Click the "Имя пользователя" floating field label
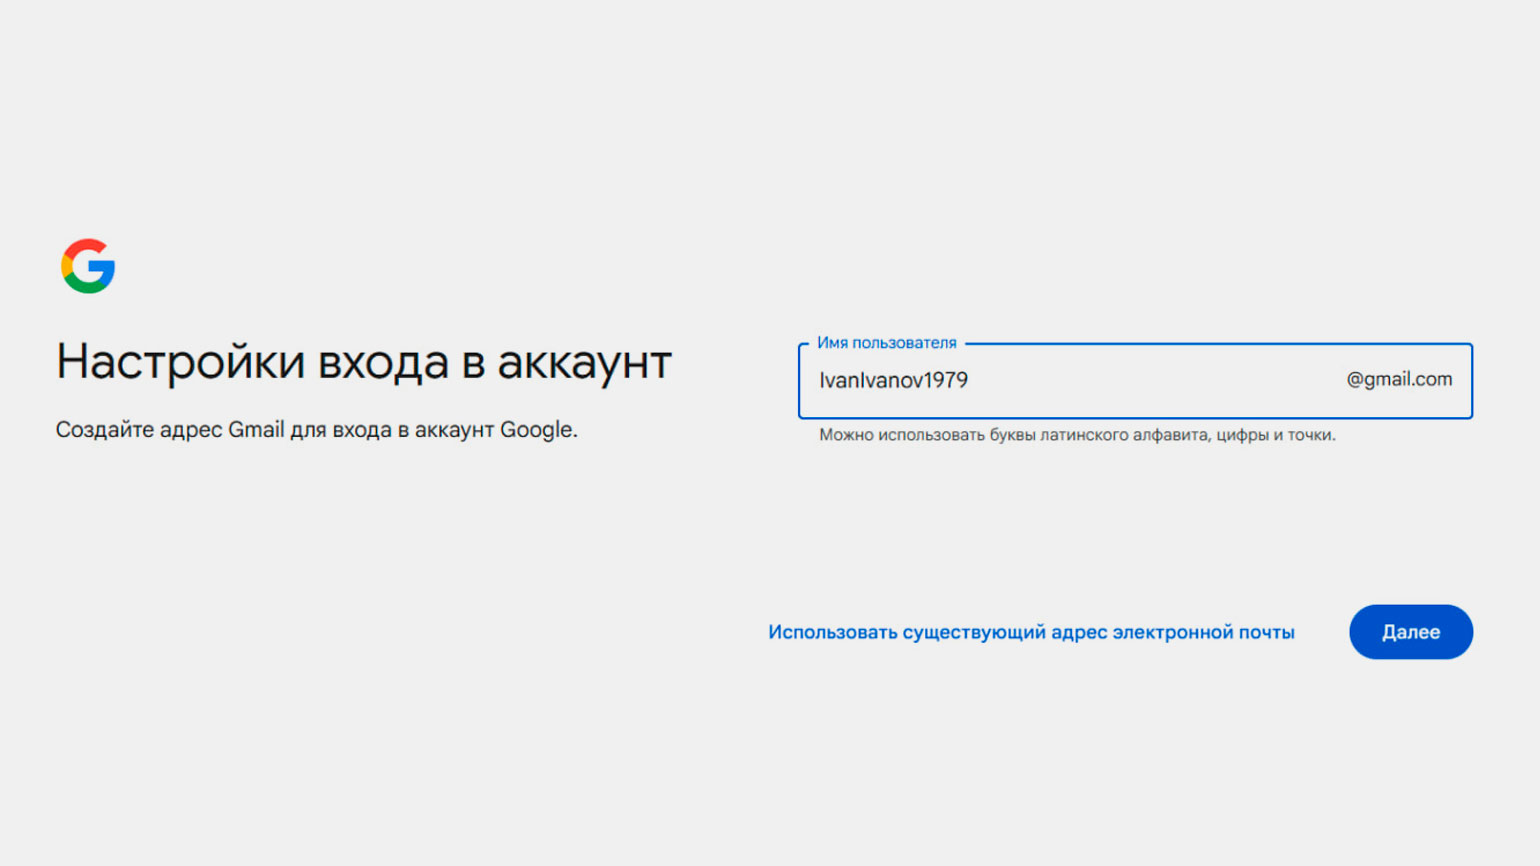 886,343
